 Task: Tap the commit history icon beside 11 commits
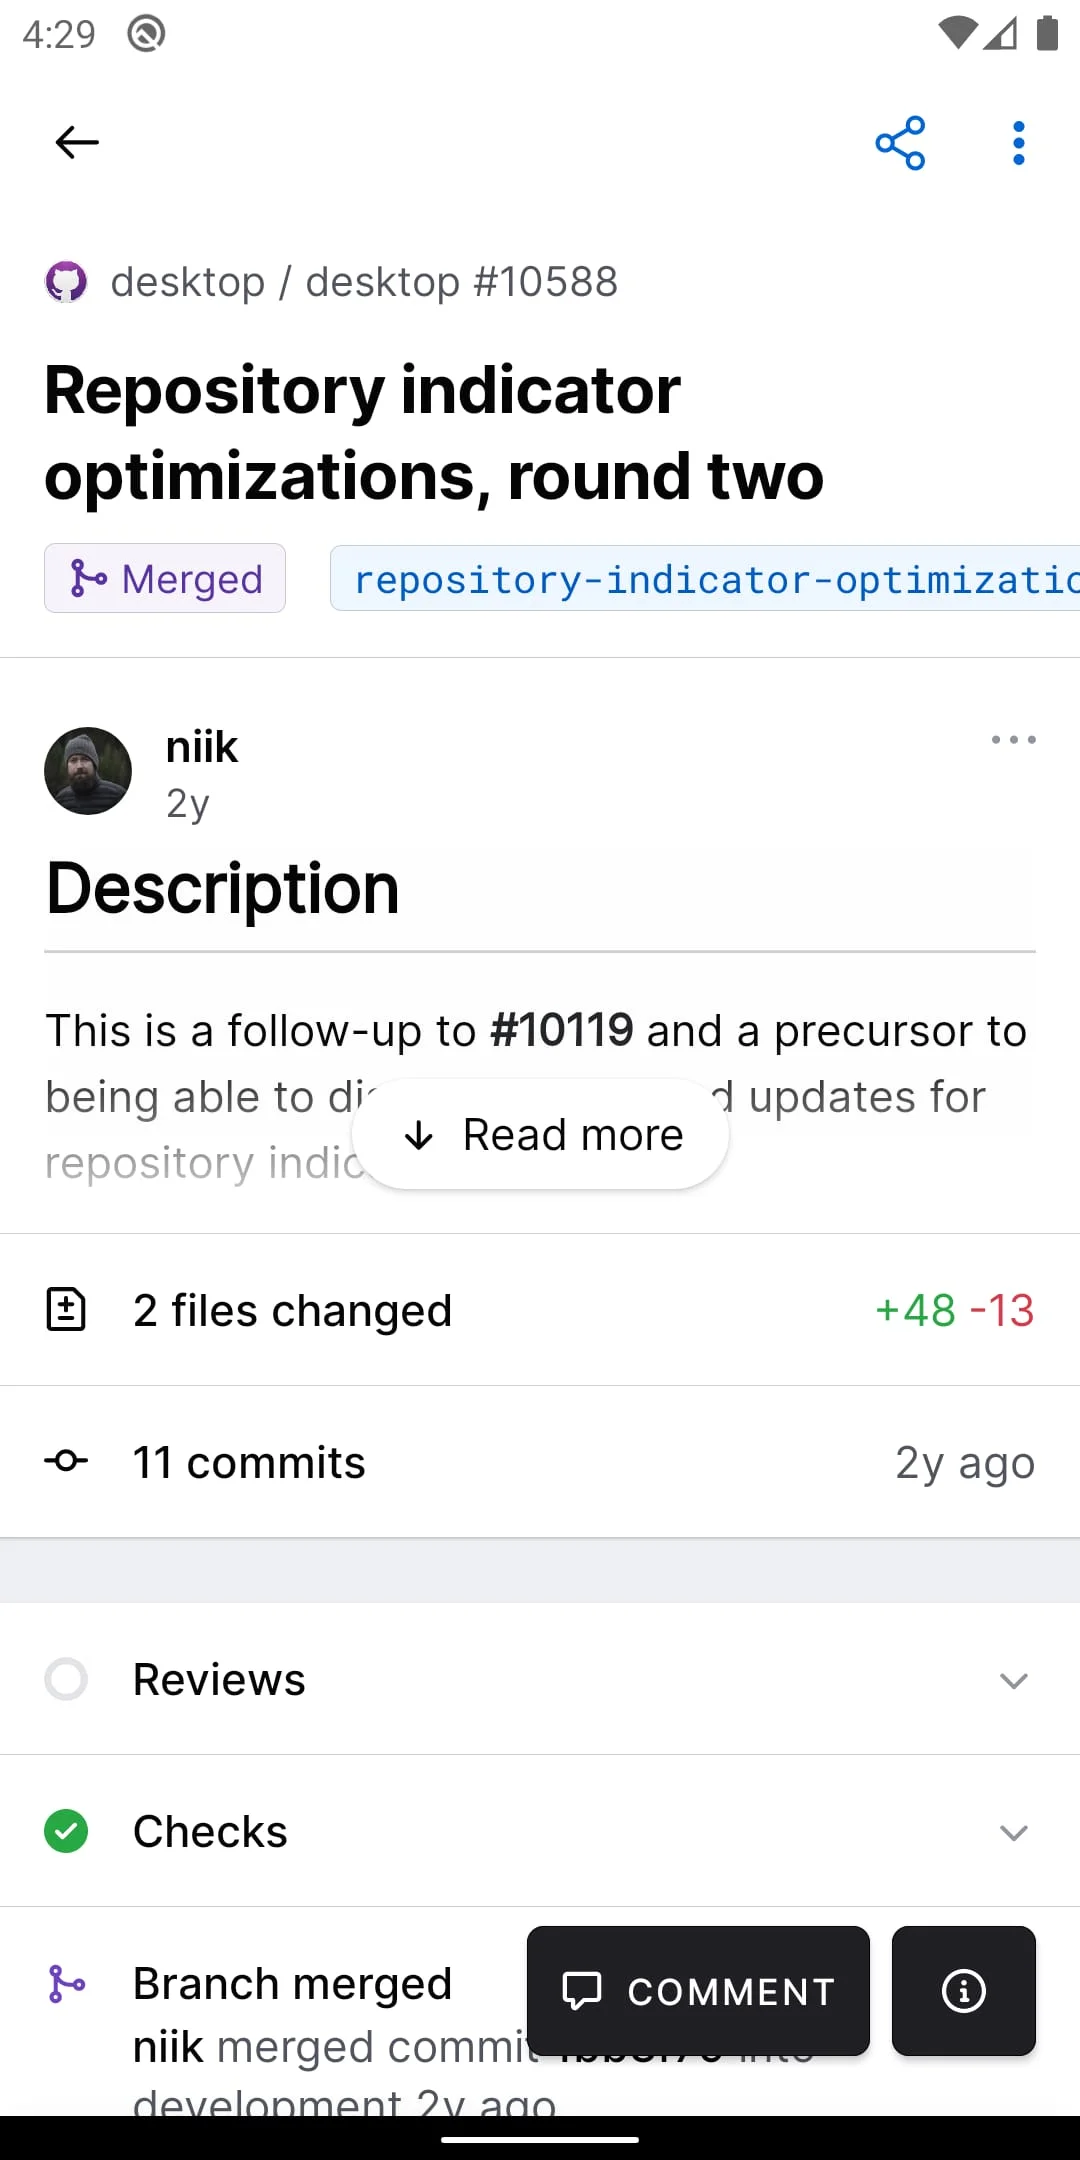pos(66,1461)
